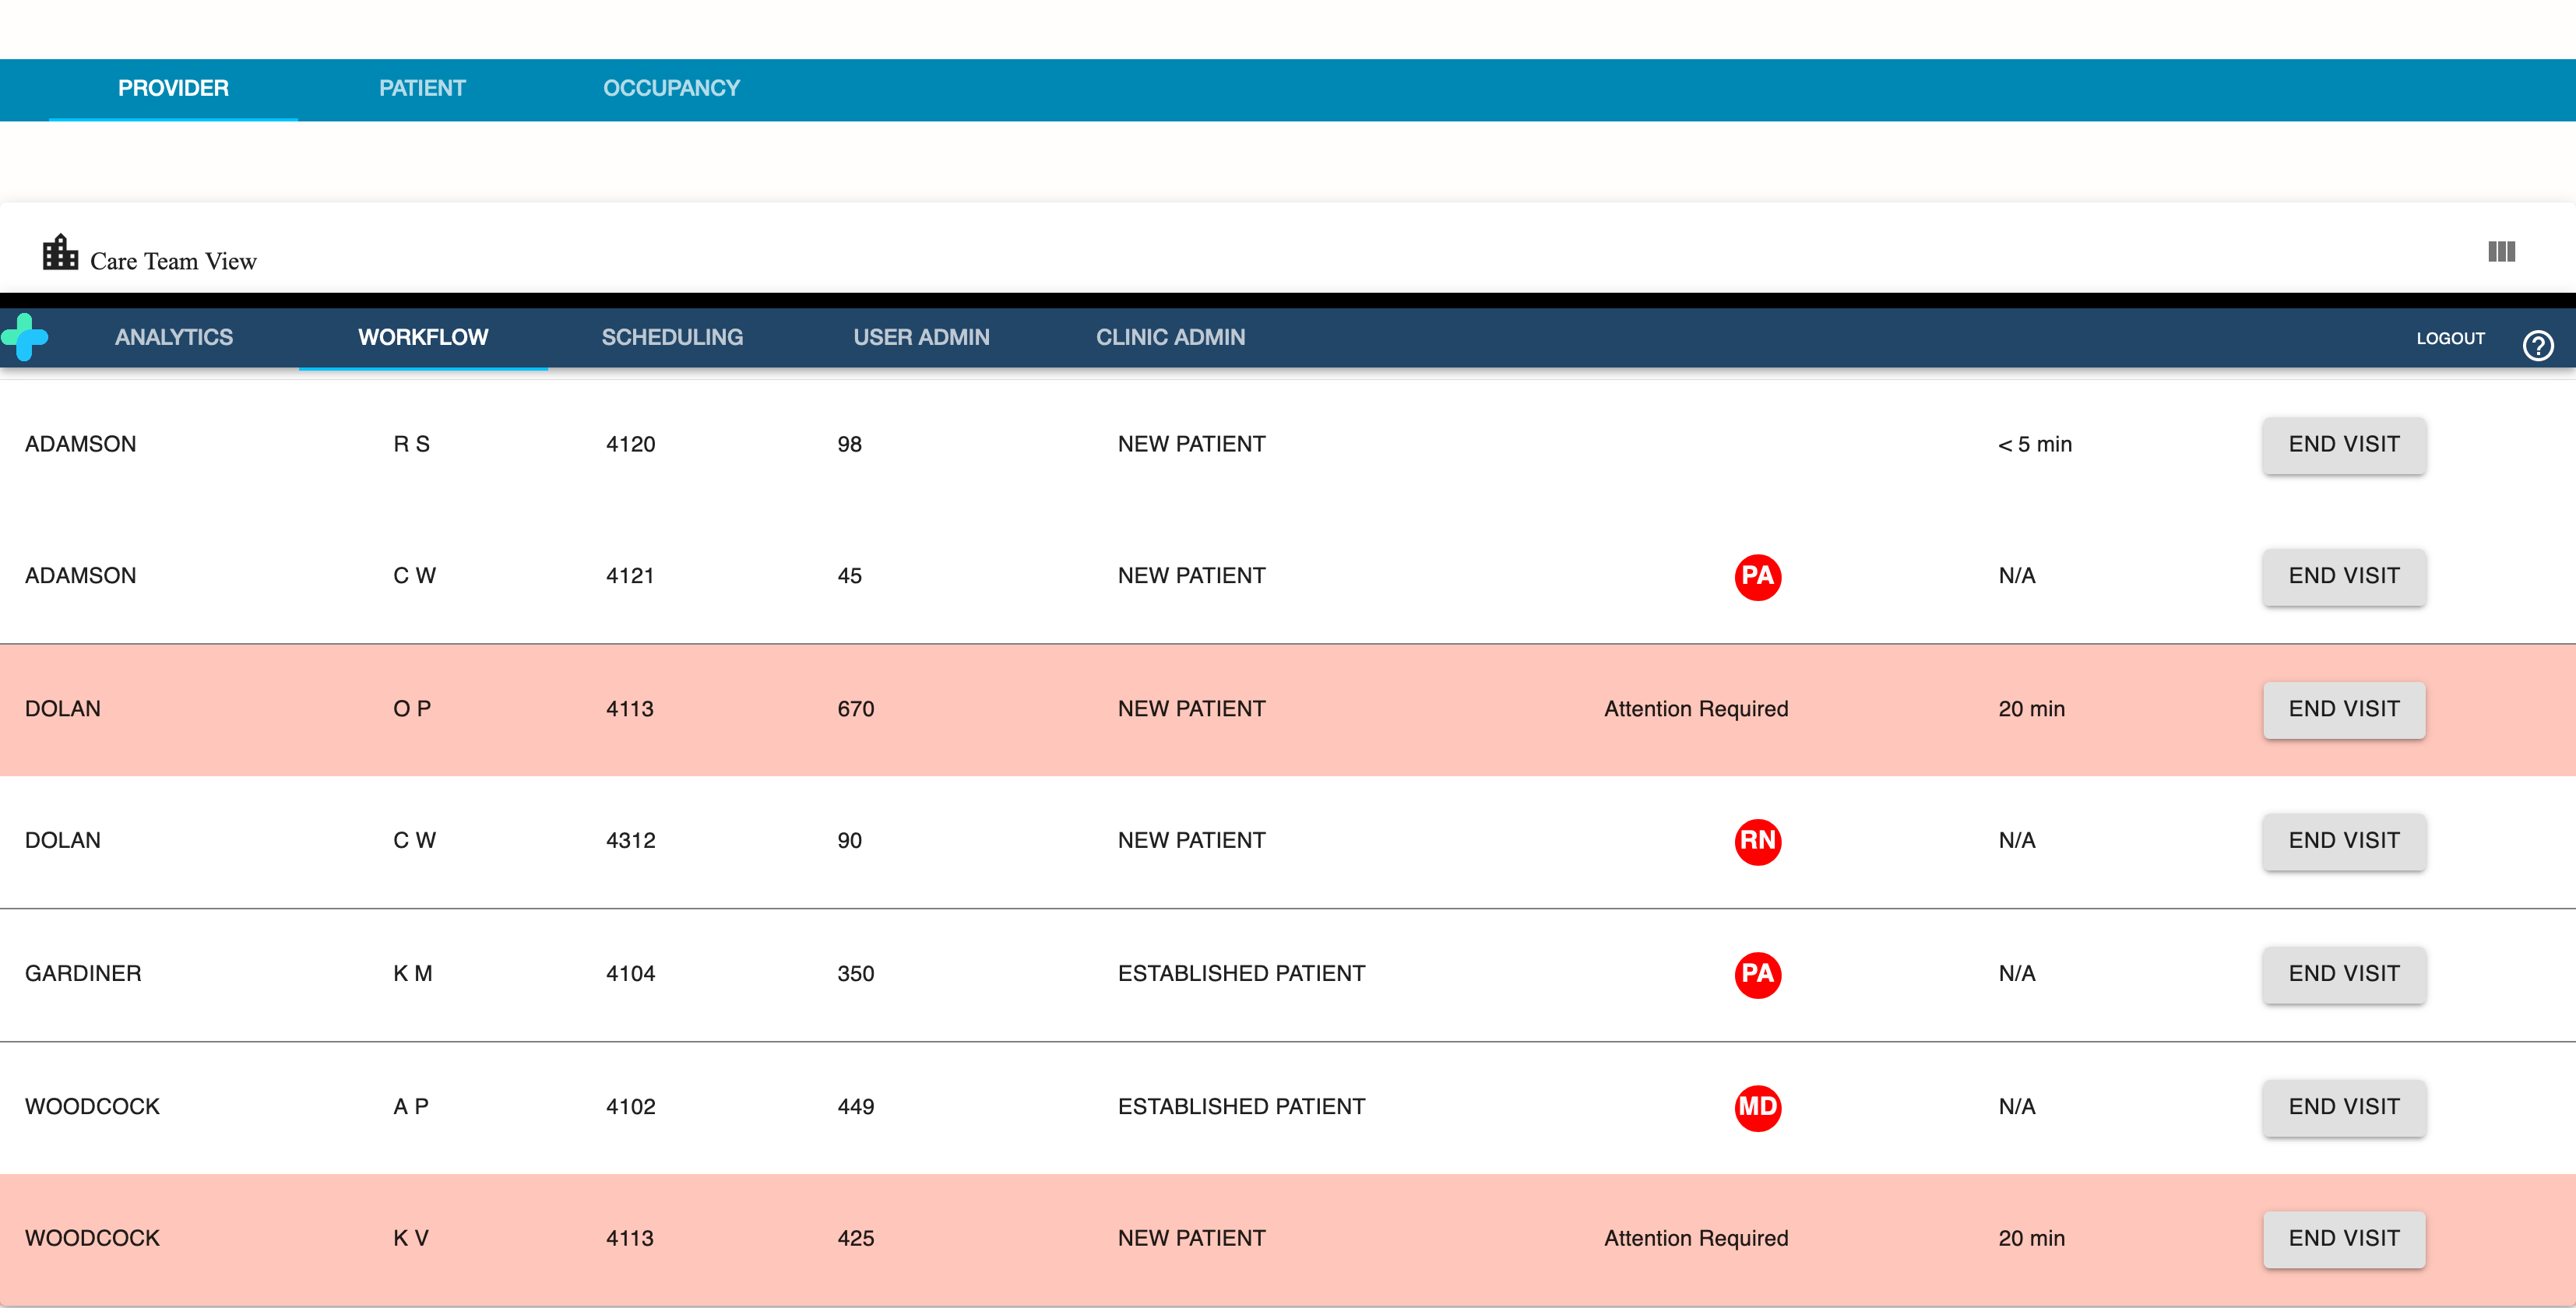
Task: Click room number 4121
Action: [630, 576]
